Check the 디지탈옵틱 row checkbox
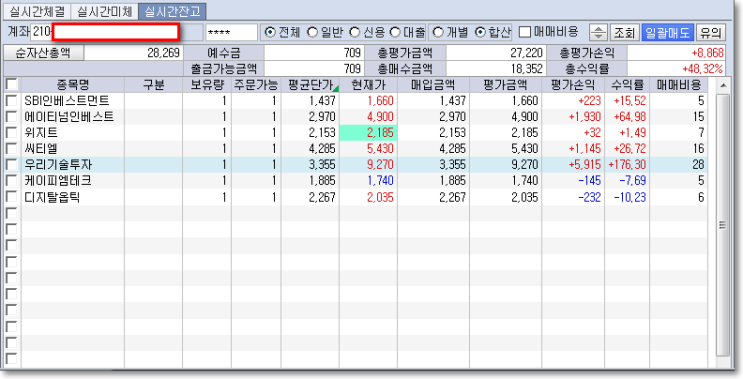Screen dimensions: 743x379 [x=11, y=197]
